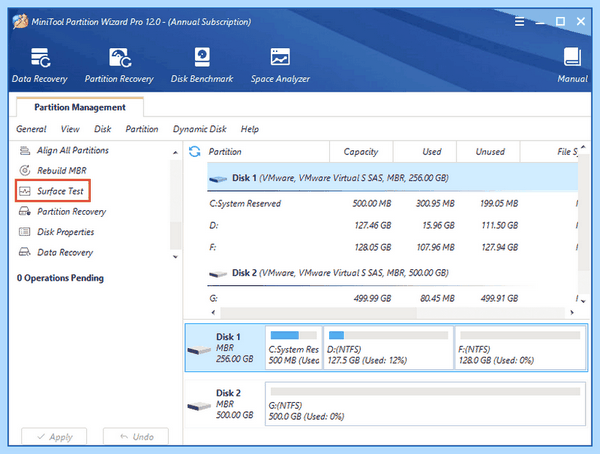The width and height of the screenshot is (600, 454).
Task: Click the Rebuild MBR icon in sidebar
Action: [x=25, y=170]
